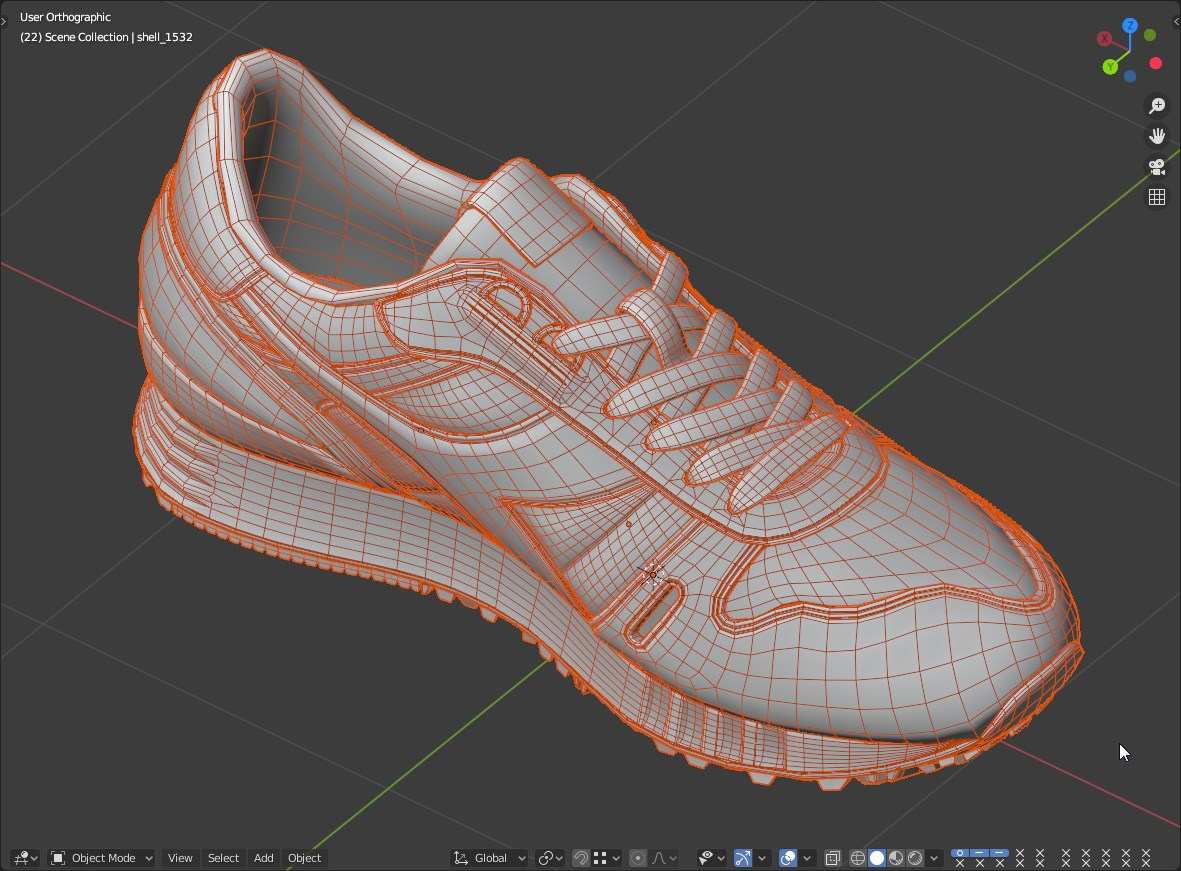Click the blue Z axis on gizmo
The height and width of the screenshot is (871, 1181).
1130,25
